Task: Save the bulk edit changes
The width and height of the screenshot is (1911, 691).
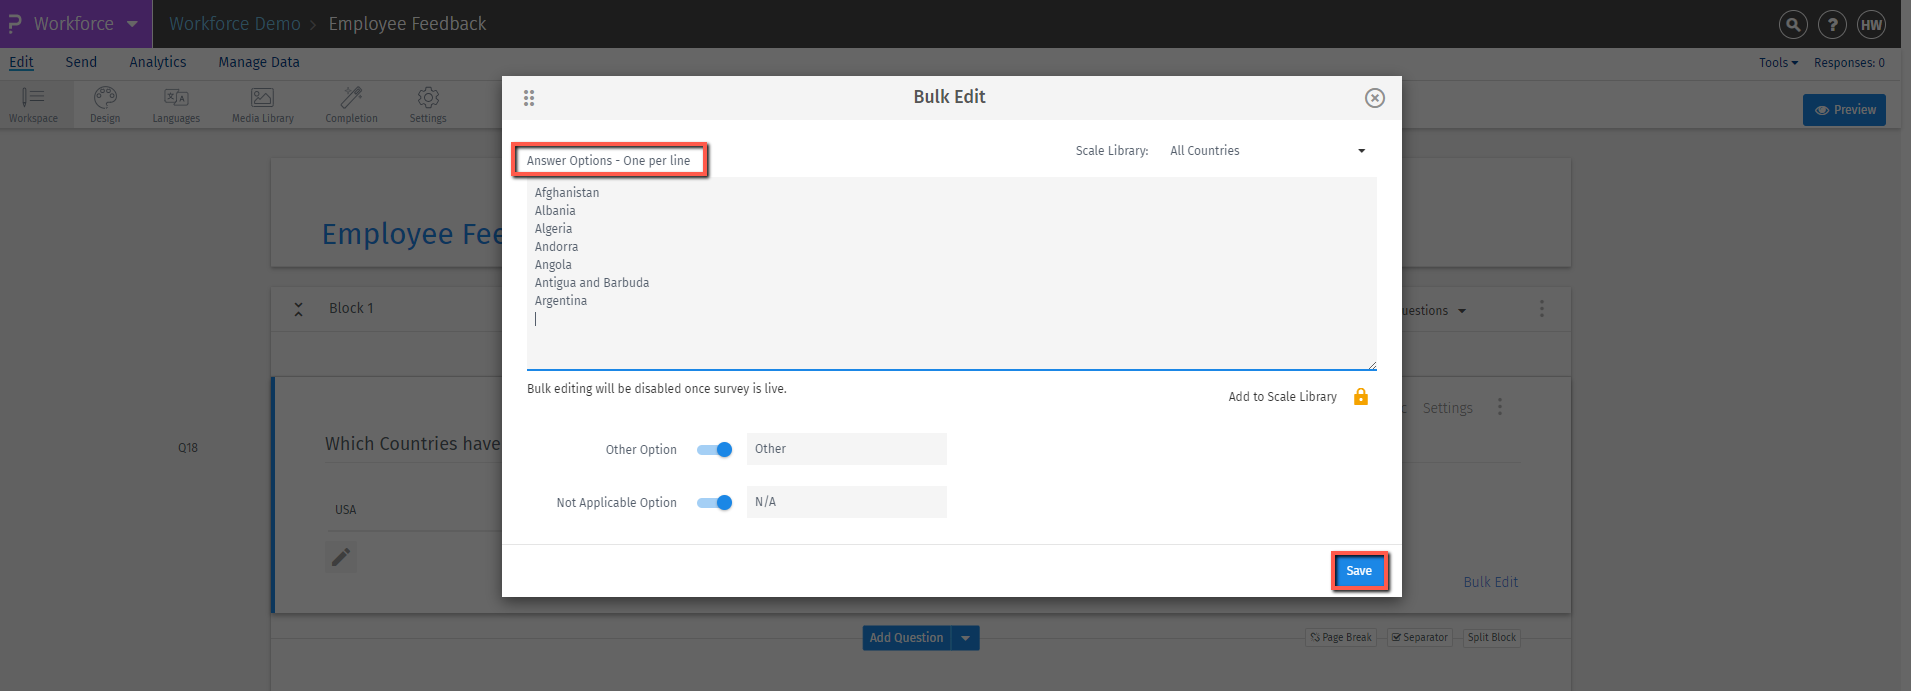Action: click(1359, 571)
